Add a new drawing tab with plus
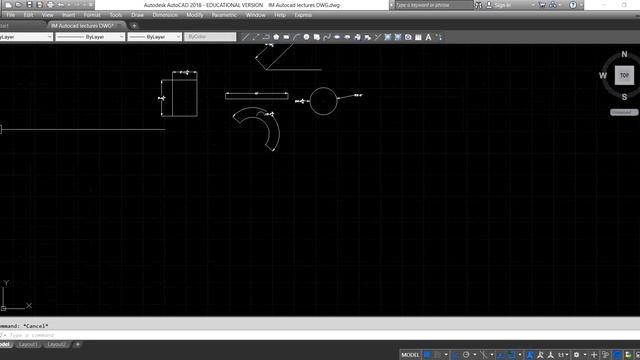 [x=134, y=26]
